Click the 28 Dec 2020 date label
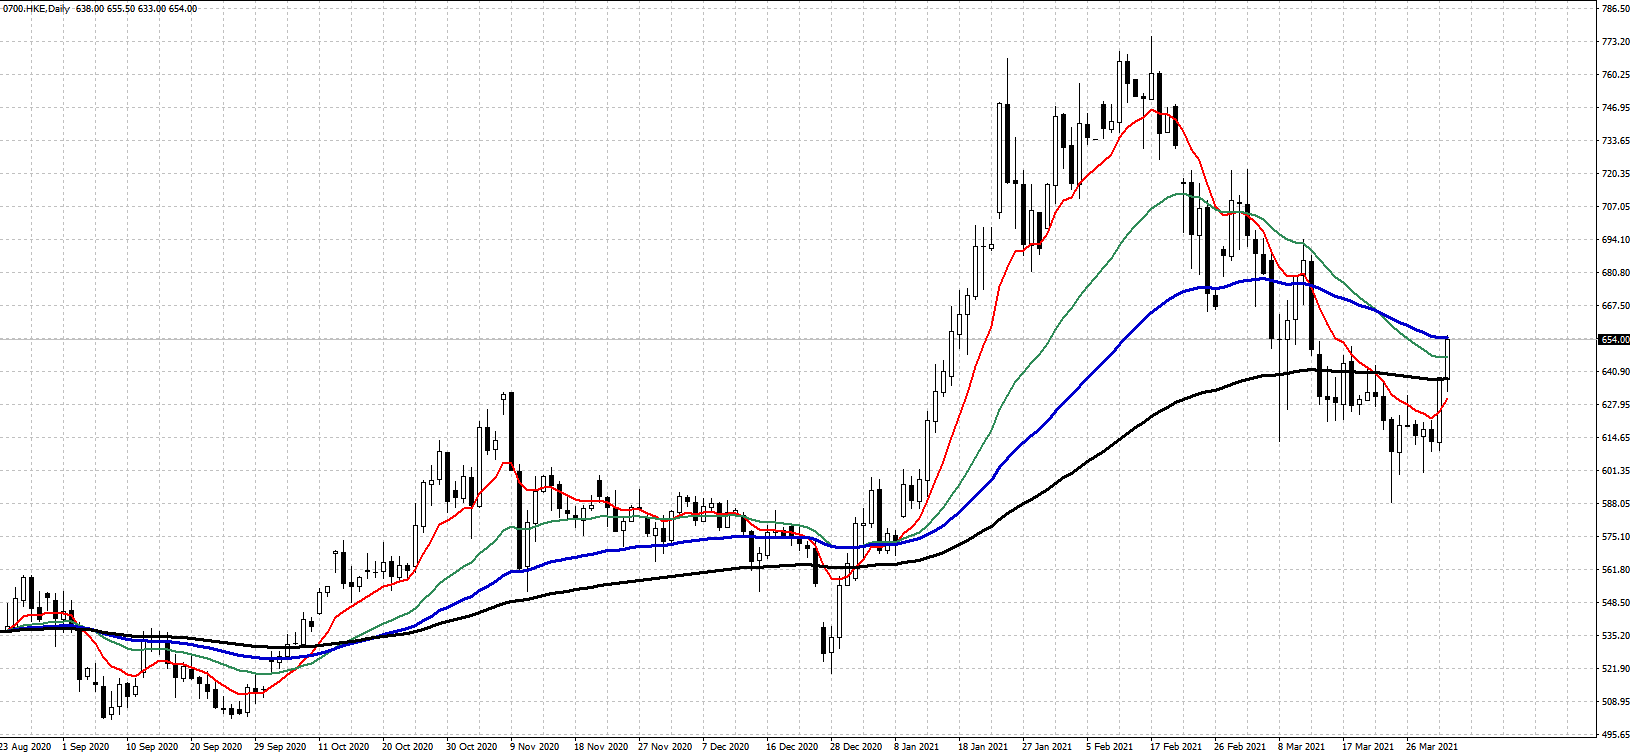 click(855, 746)
